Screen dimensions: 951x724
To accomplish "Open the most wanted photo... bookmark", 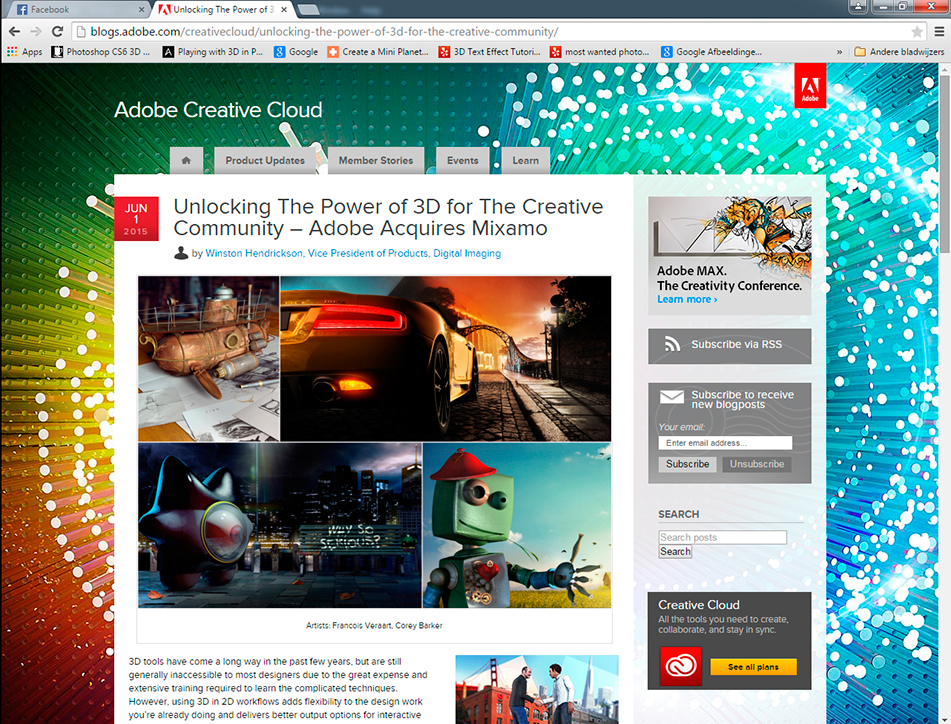I will tap(599, 52).
